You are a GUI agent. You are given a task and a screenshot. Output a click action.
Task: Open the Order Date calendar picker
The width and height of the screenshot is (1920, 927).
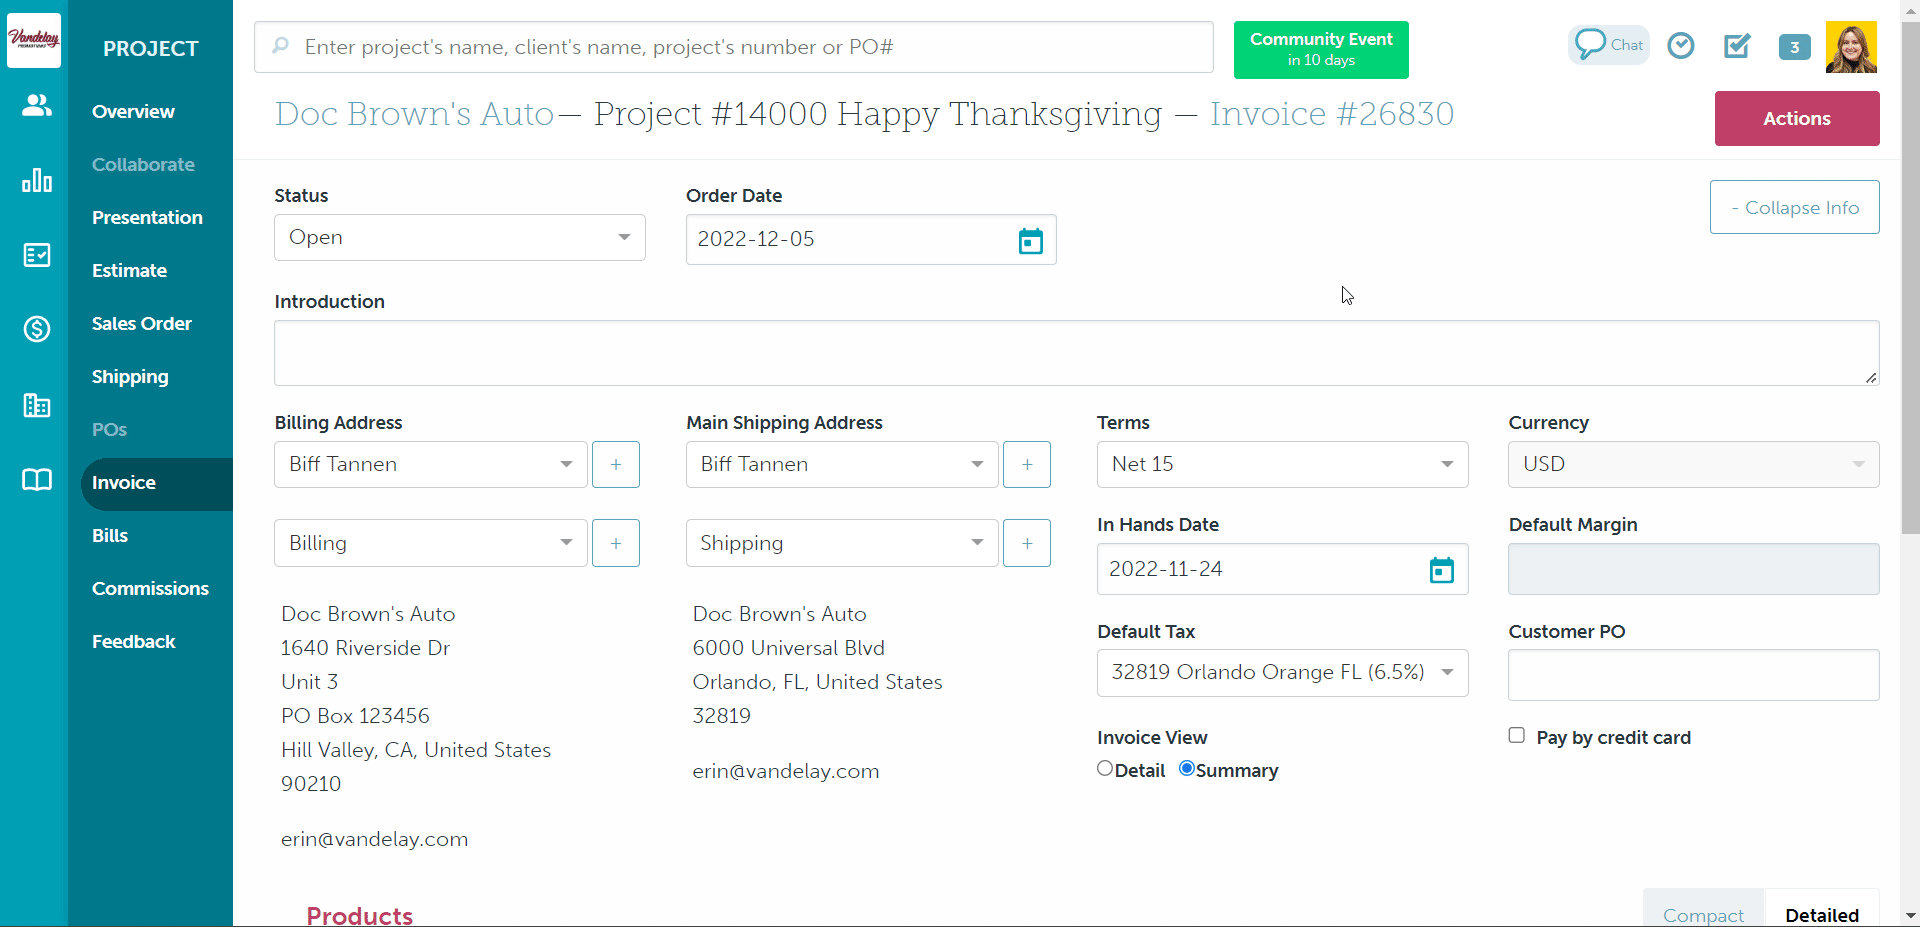click(x=1030, y=241)
